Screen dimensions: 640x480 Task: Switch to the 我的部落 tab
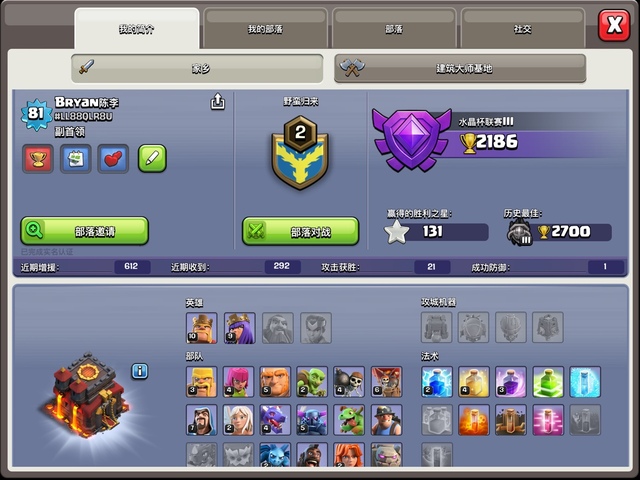[x=265, y=29]
